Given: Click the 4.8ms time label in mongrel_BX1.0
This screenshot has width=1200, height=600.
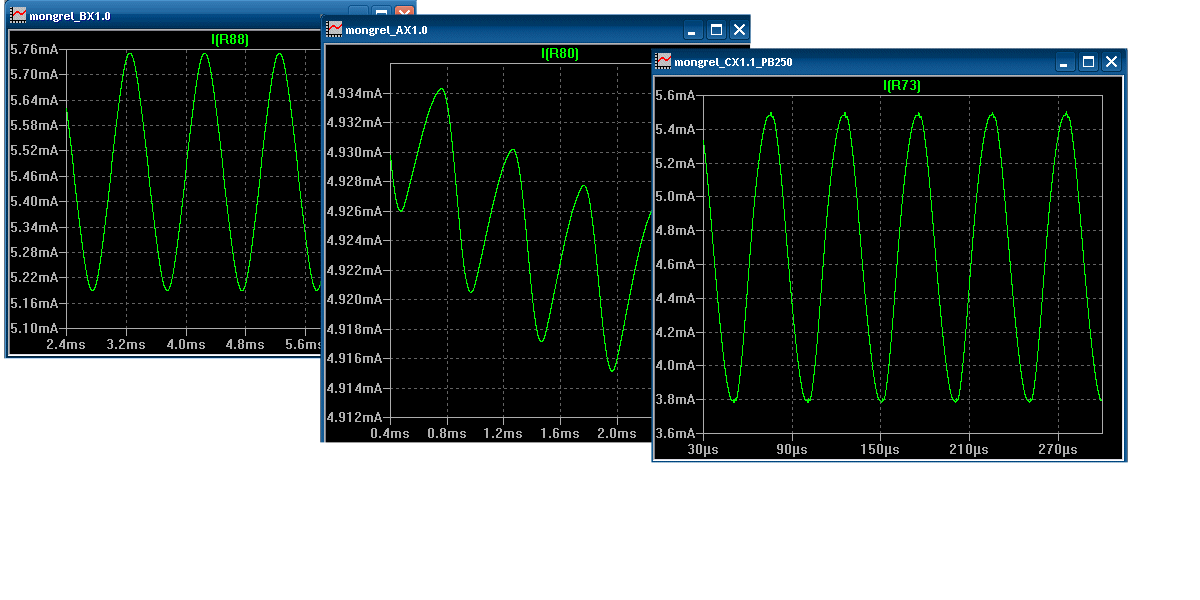Looking at the screenshot, I should [x=245, y=344].
